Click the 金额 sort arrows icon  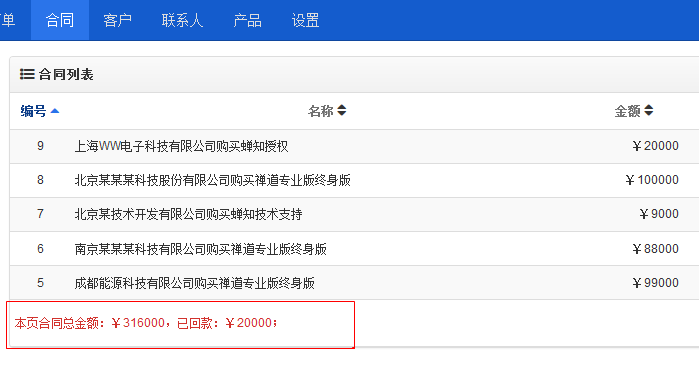tap(649, 110)
